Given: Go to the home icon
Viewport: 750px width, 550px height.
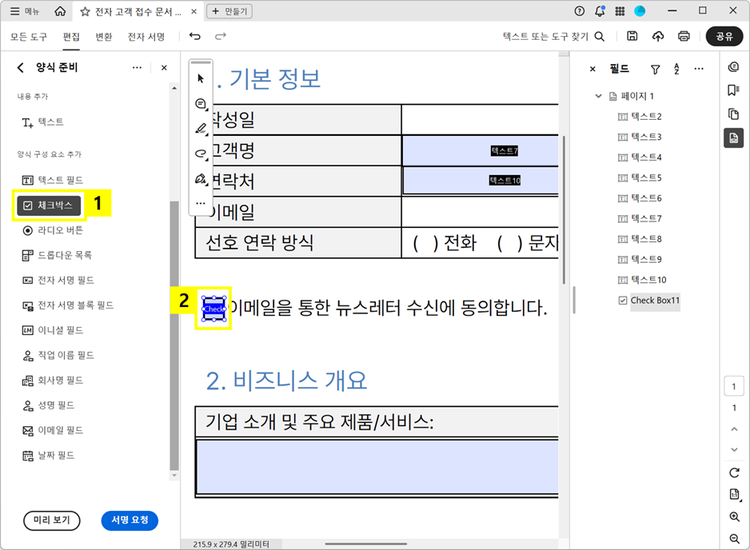Looking at the screenshot, I should pos(60,11).
